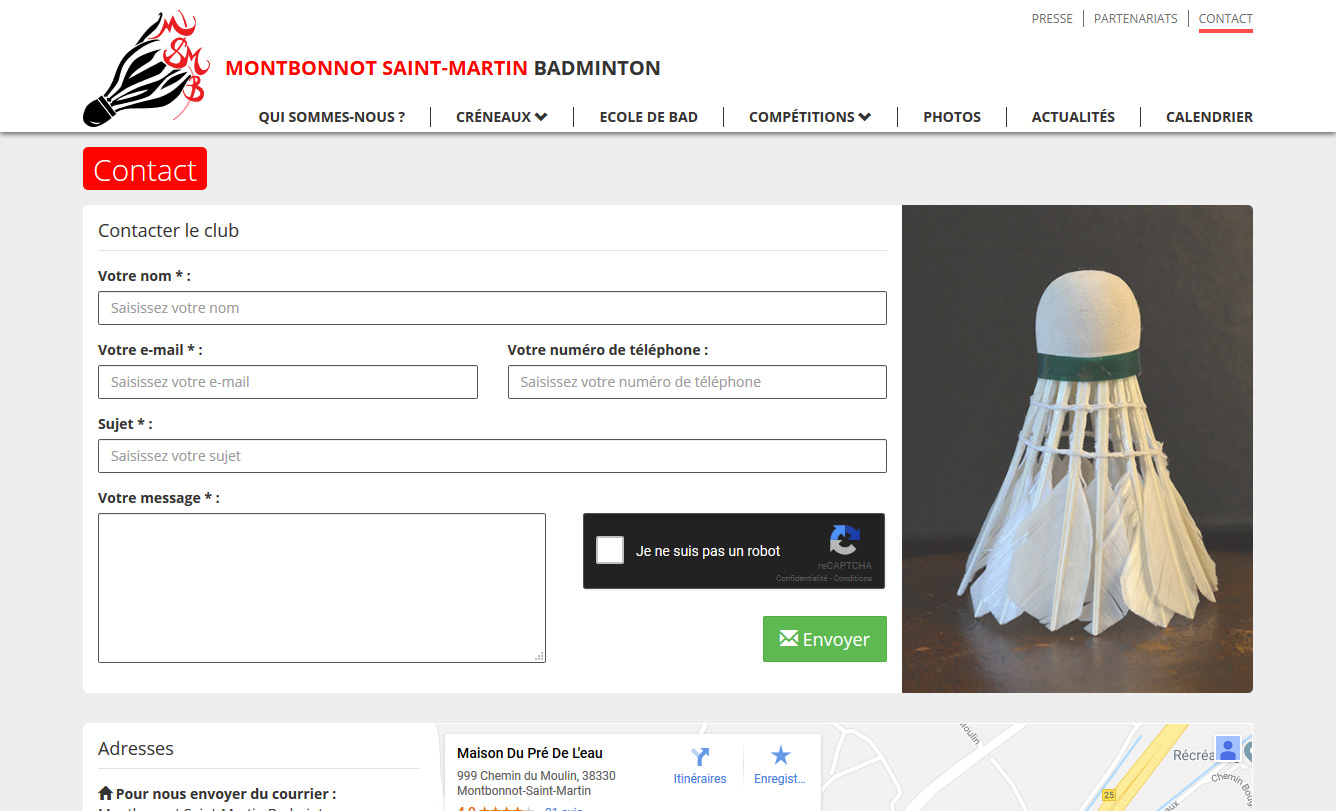Click the shuttlecock photo
The width and height of the screenshot is (1336, 811).
click(1077, 449)
